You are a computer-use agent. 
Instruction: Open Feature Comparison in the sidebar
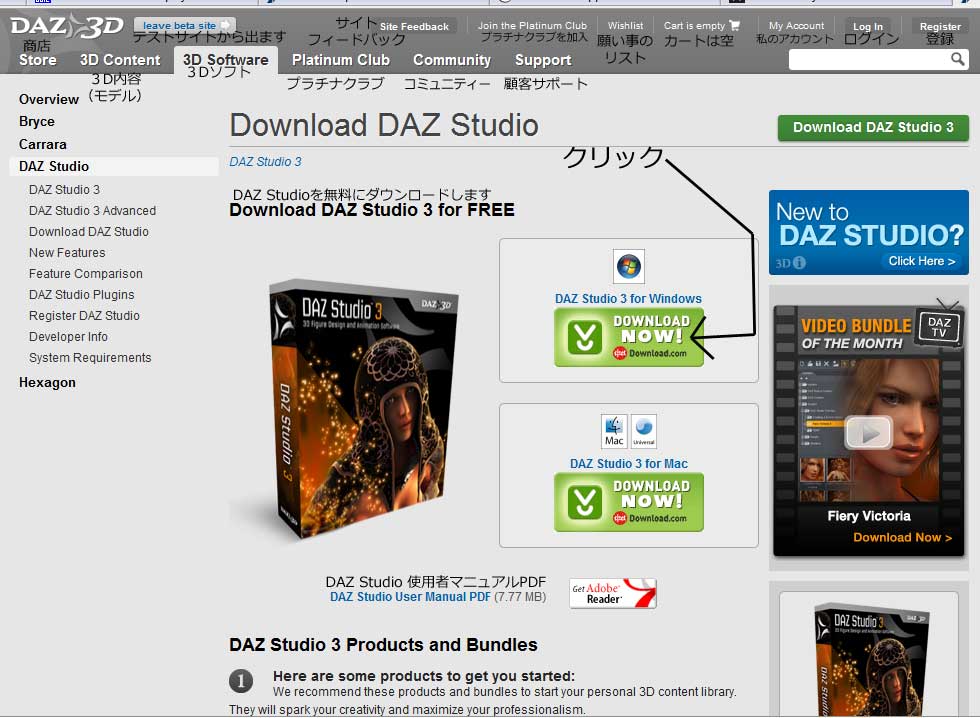pyautogui.click(x=86, y=274)
